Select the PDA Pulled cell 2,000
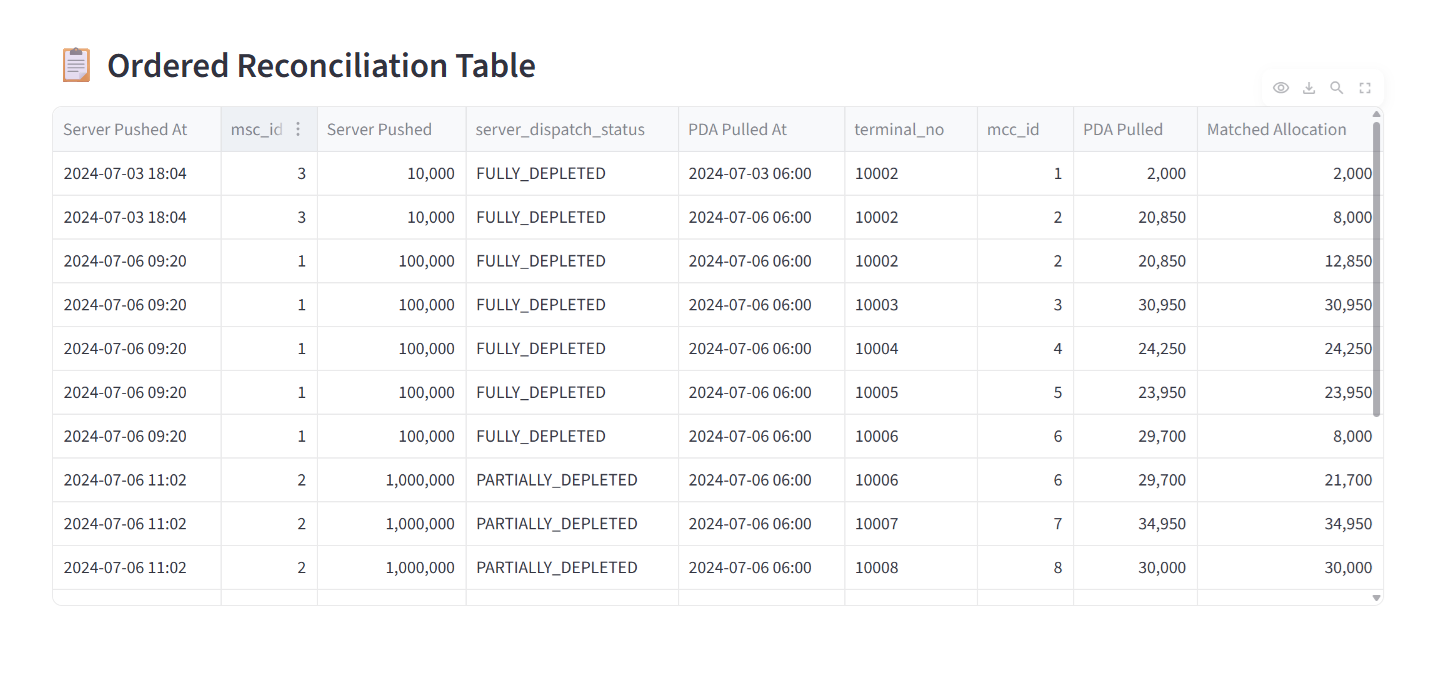 (1135, 173)
